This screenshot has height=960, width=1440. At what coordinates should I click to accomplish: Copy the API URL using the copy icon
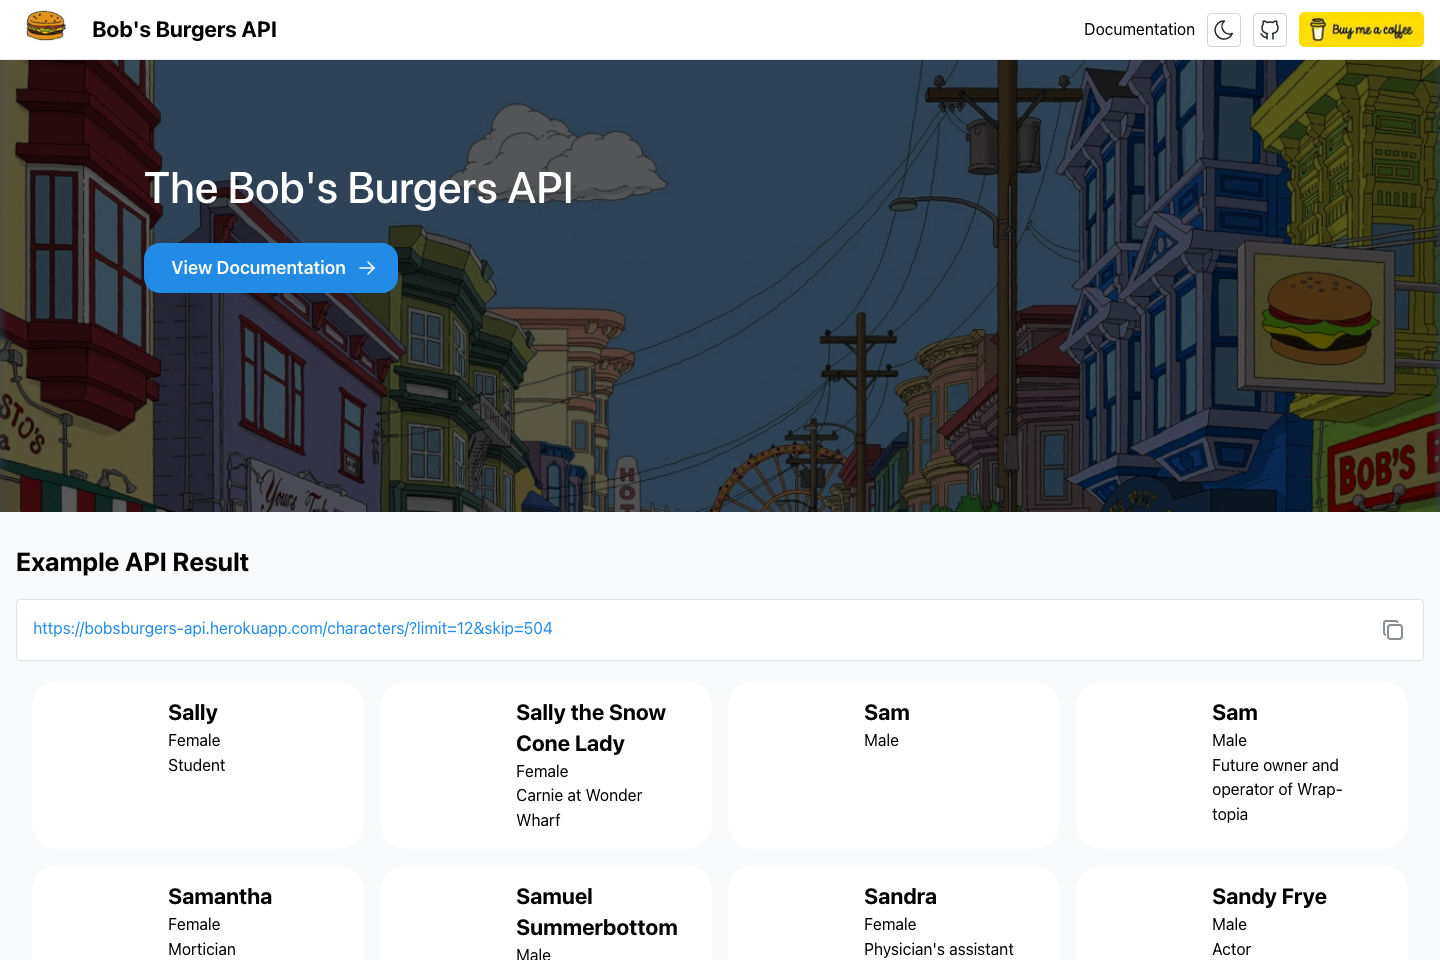[x=1393, y=630]
